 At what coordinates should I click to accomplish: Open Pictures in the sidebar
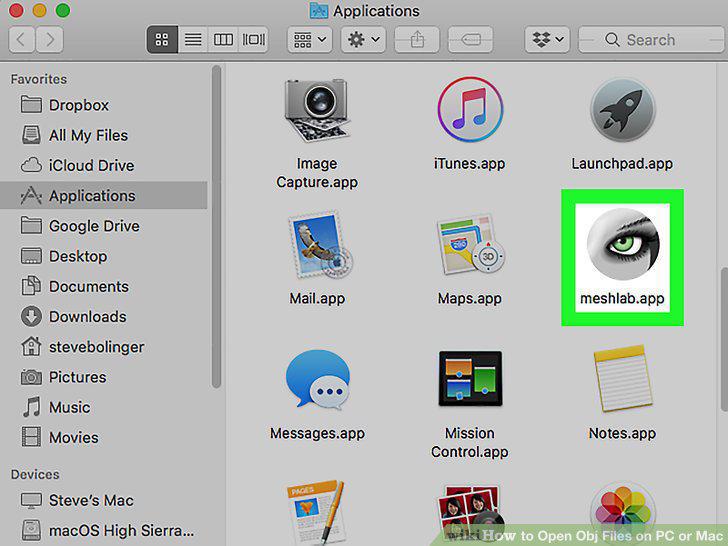tap(104, 377)
